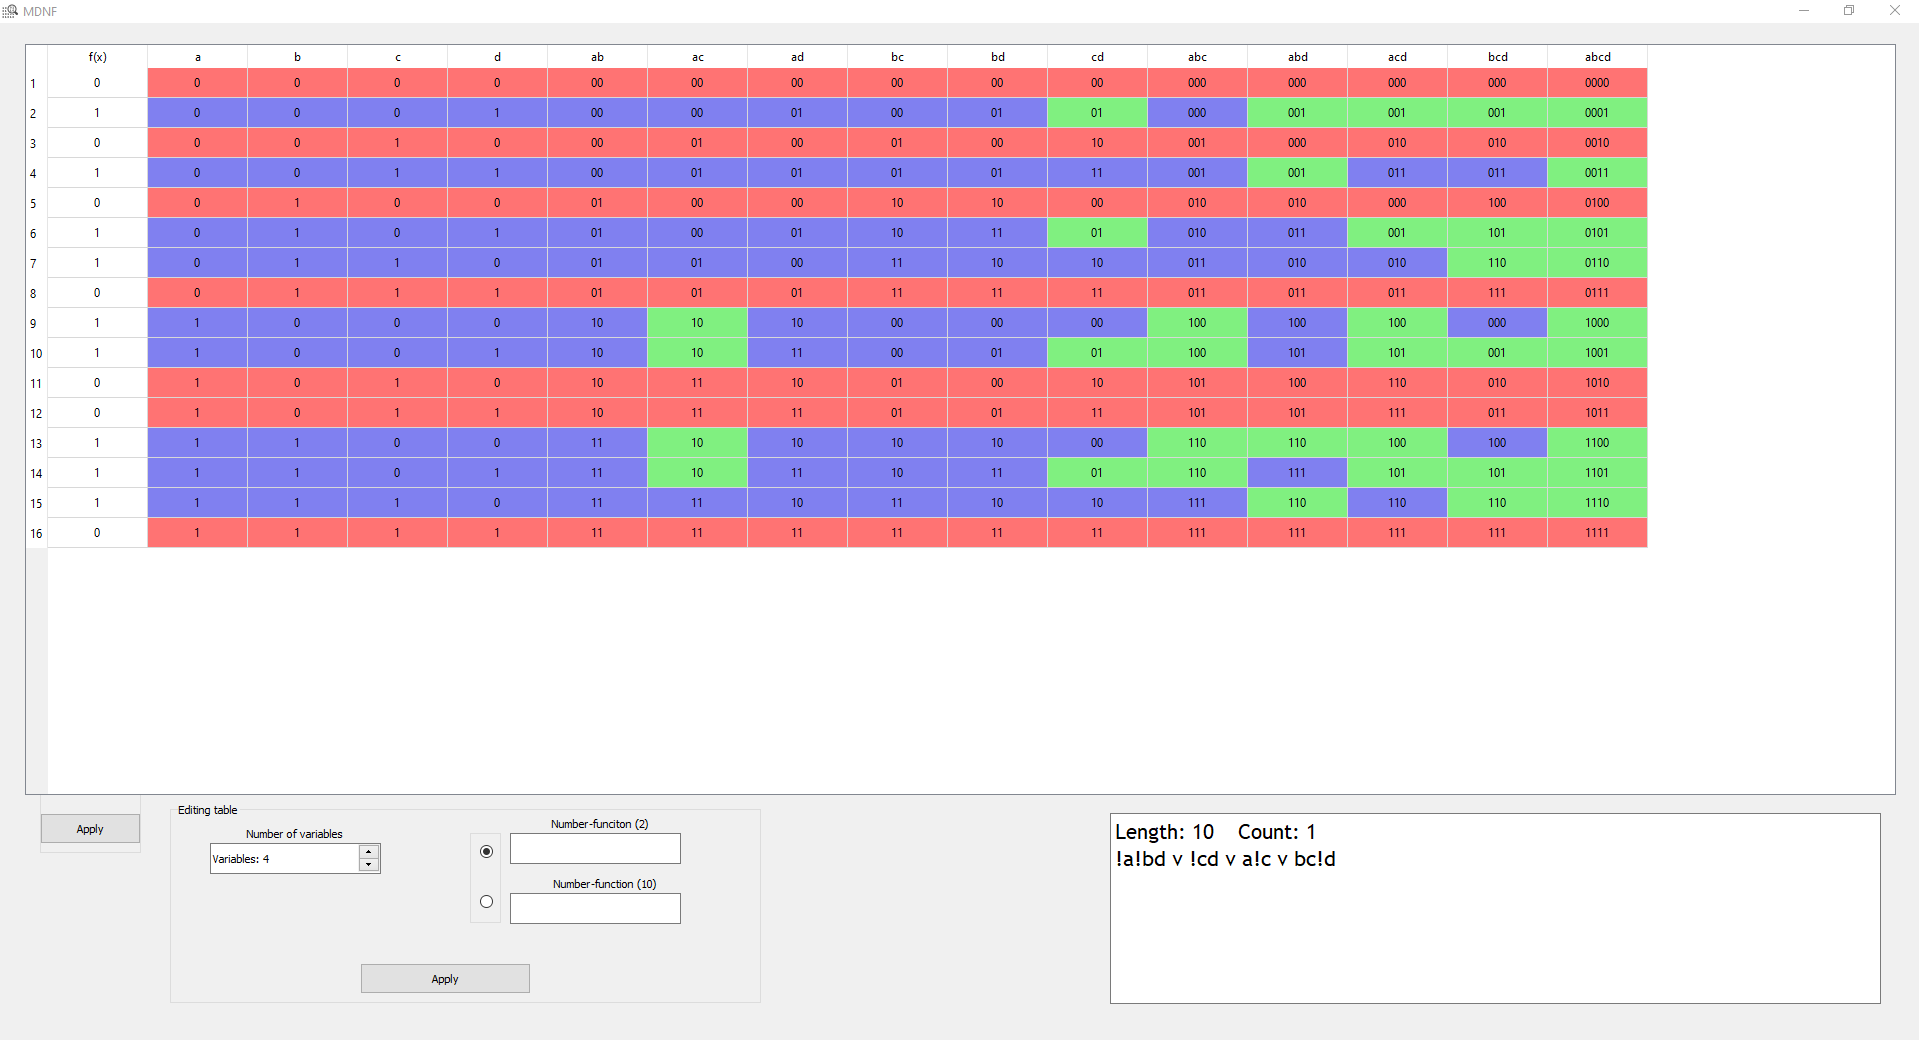Viewport: 1919px width, 1040px height.
Task: Click 'abcd' cell 0111 in row 8
Action: (1597, 293)
